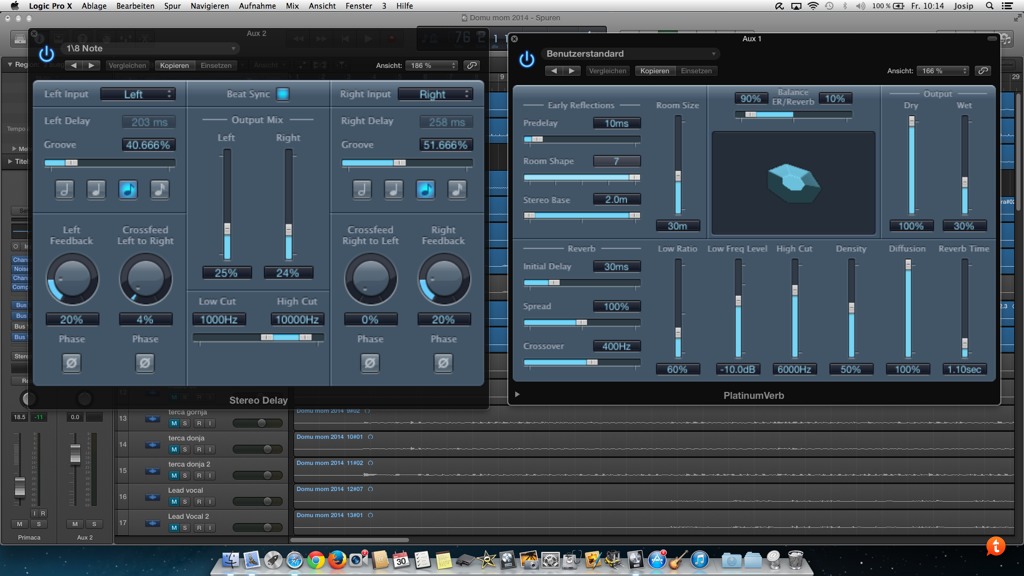Viewport: 1024px width, 576px height.
Task: Click Kopieren in the PlatinumVerb window
Action: tap(654, 71)
